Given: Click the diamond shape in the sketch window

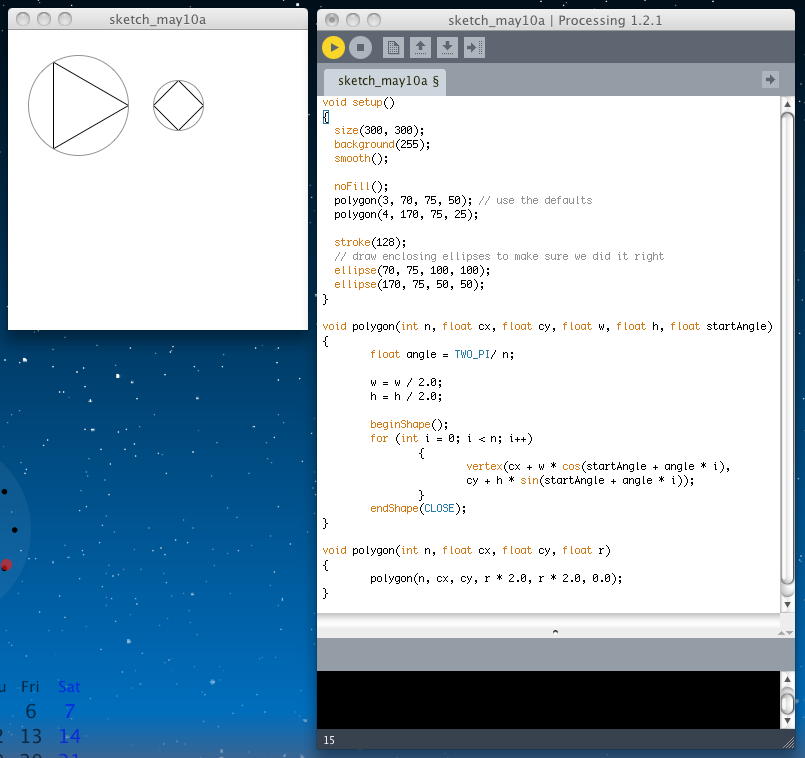Looking at the screenshot, I should click(179, 106).
